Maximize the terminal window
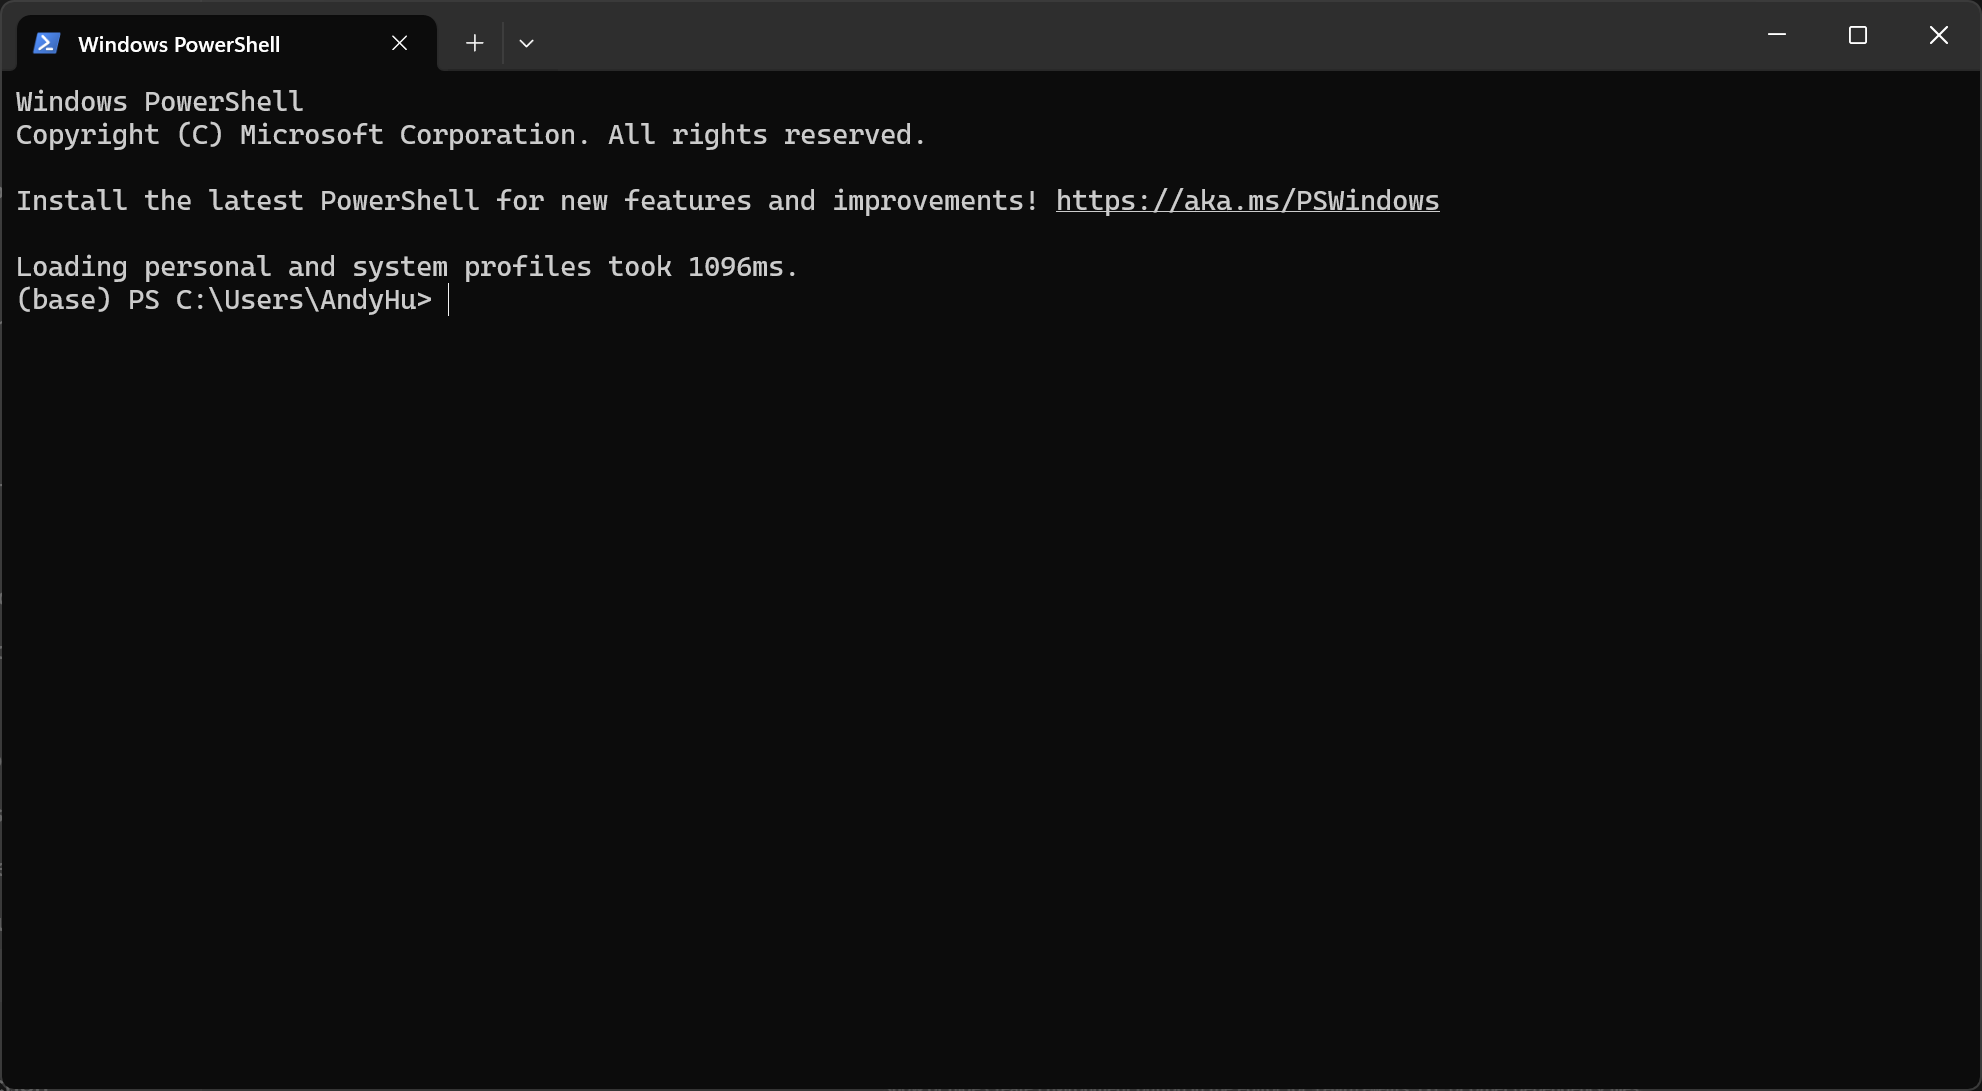The height and width of the screenshot is (1091, 1982). (1858, 35)
